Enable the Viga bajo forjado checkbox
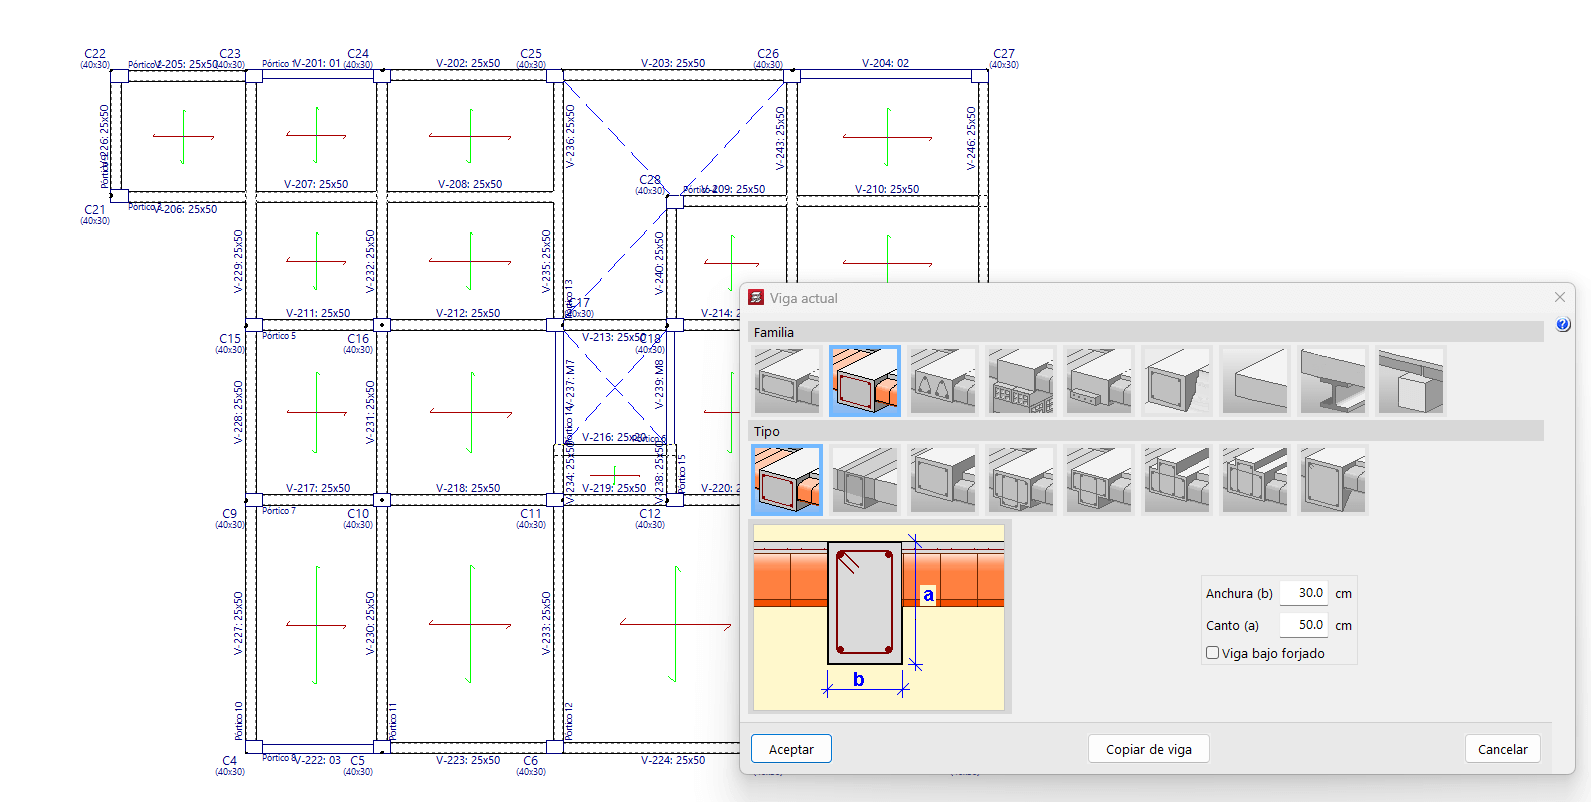The width and height of the screenshot is (1591, 802). (x=1213, y=653)
